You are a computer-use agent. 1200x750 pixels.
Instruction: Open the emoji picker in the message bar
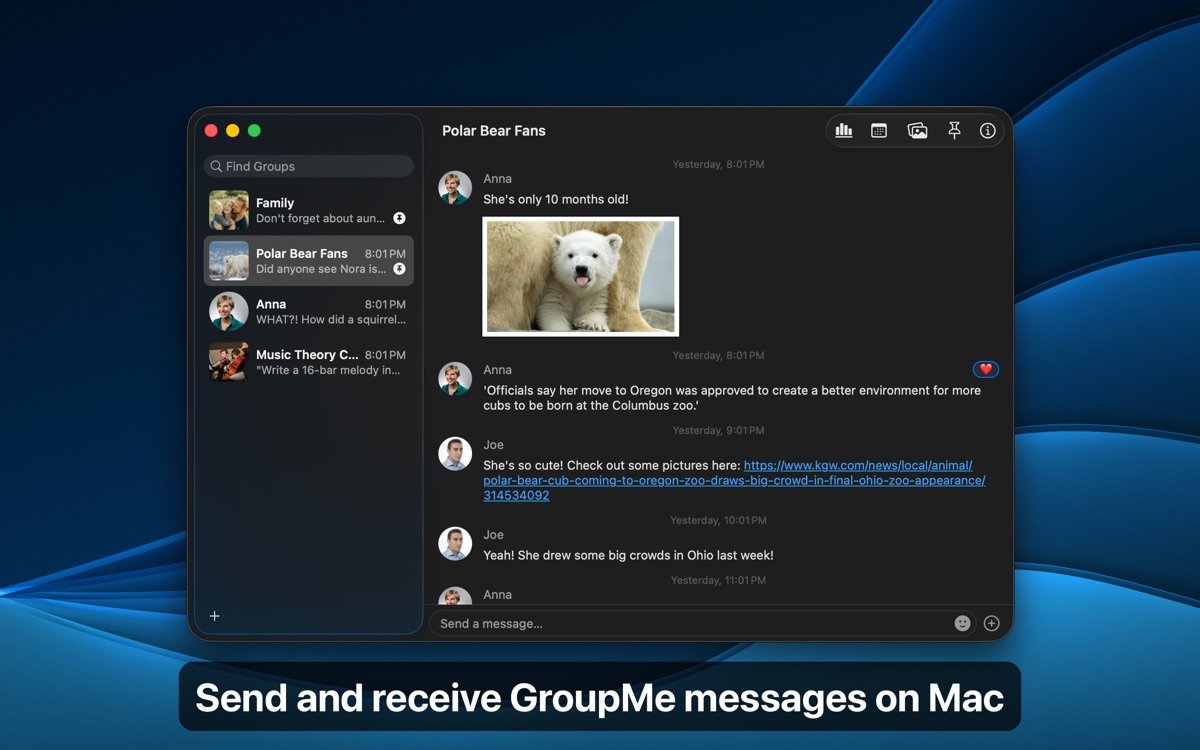(961, 622)
